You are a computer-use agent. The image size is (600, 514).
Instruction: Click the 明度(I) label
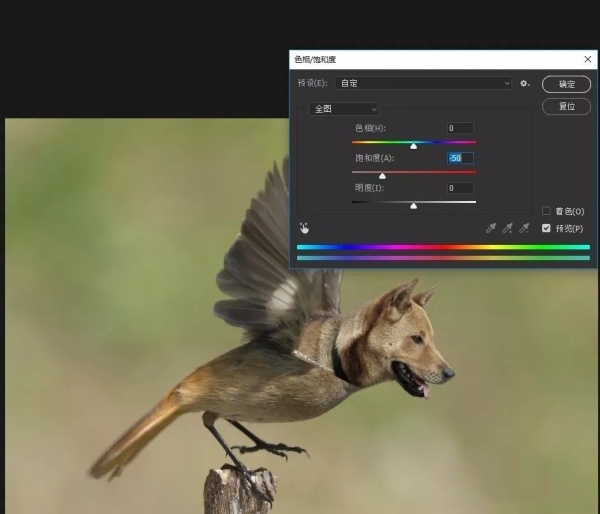[x=369, y=188]
